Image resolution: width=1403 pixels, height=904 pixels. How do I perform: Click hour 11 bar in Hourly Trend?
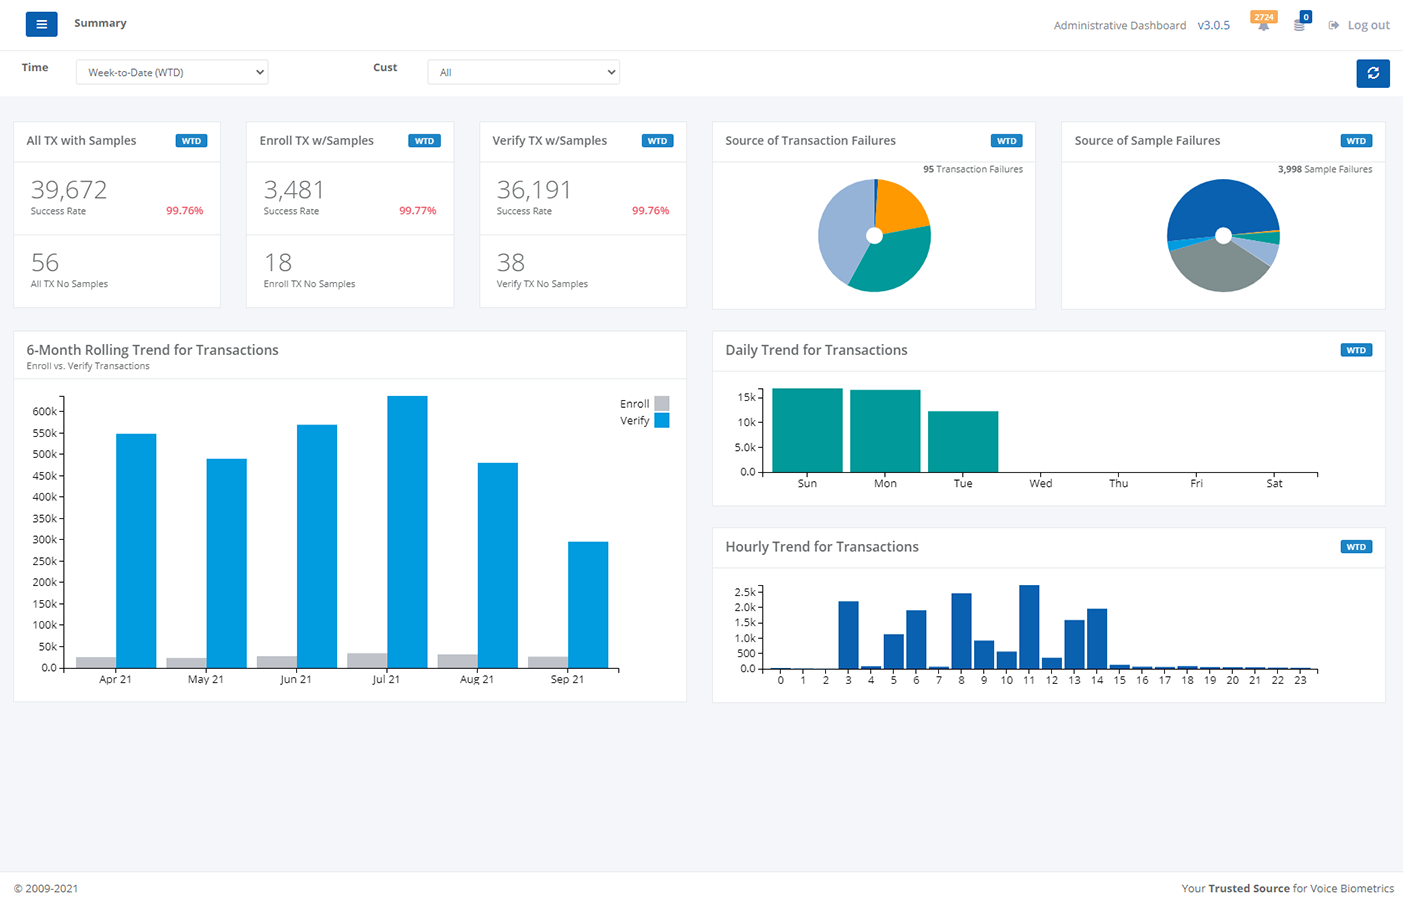[x=1029, y=627]
